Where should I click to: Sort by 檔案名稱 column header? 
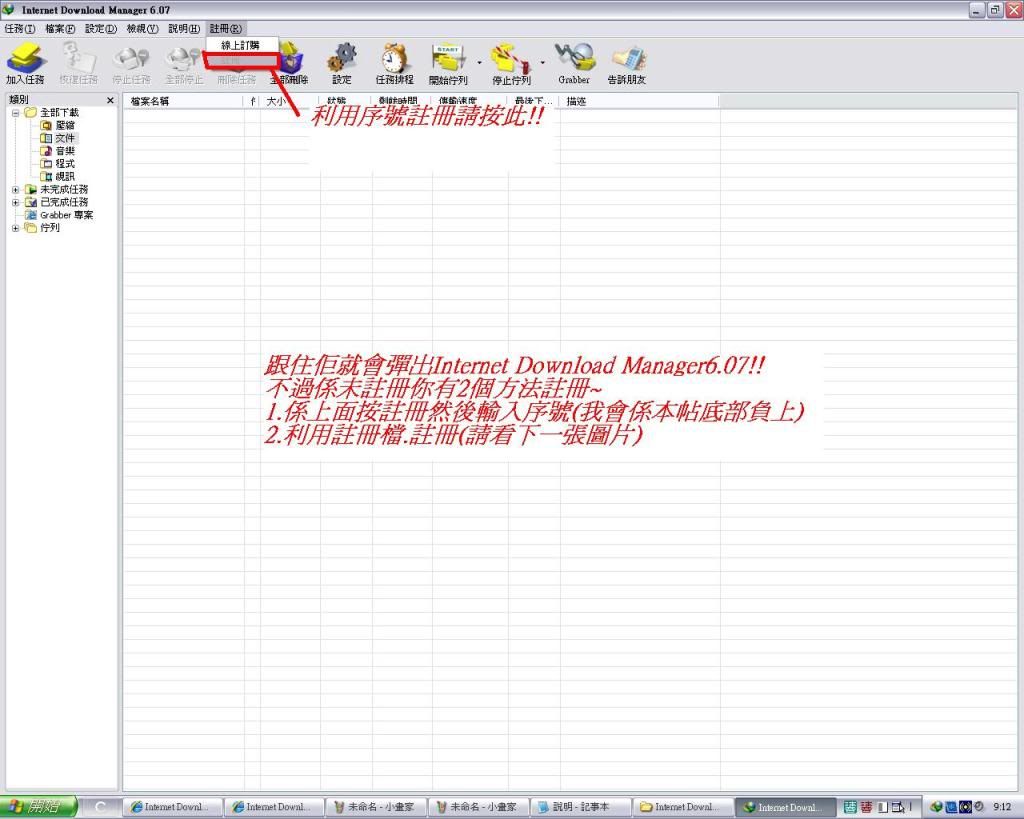click(180, 102)
